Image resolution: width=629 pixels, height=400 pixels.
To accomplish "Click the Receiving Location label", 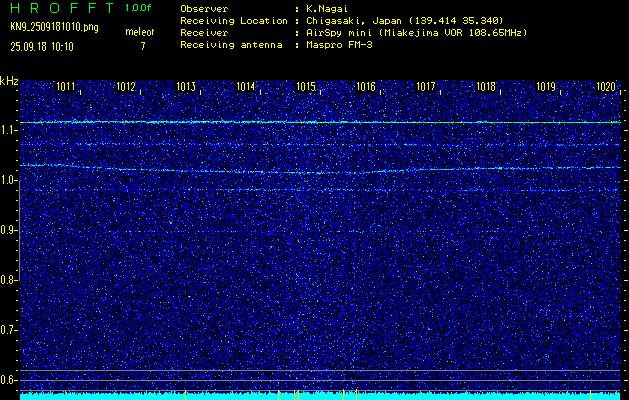I will [234, 21].
